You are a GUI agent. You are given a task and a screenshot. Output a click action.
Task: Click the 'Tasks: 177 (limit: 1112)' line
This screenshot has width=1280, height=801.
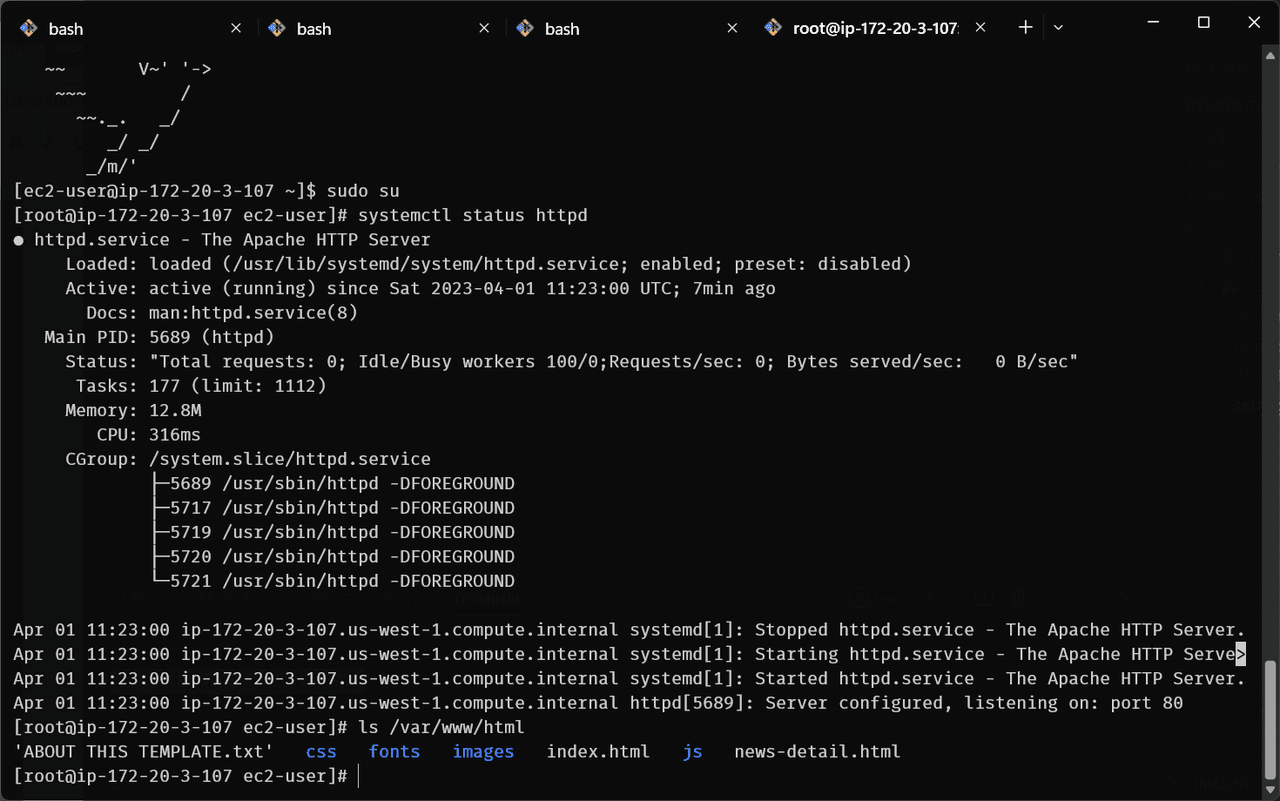click(x=201, y=386)
